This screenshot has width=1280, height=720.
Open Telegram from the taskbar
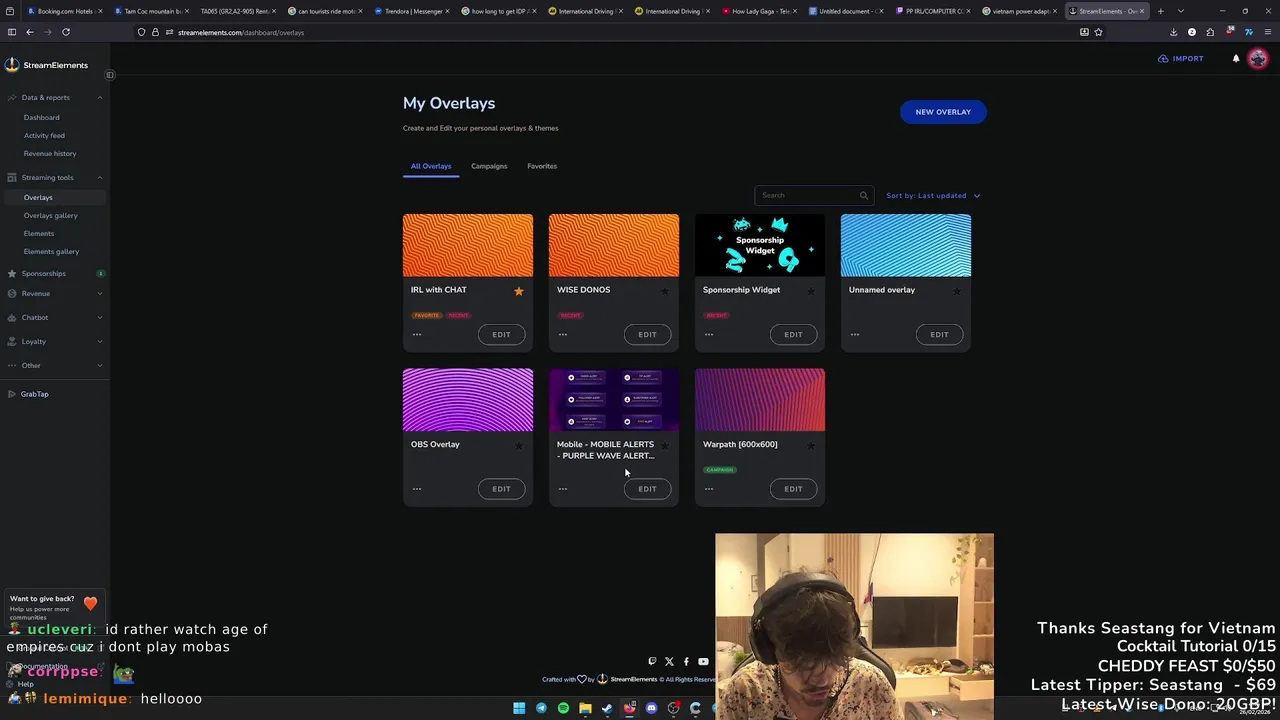click(541, 708)
